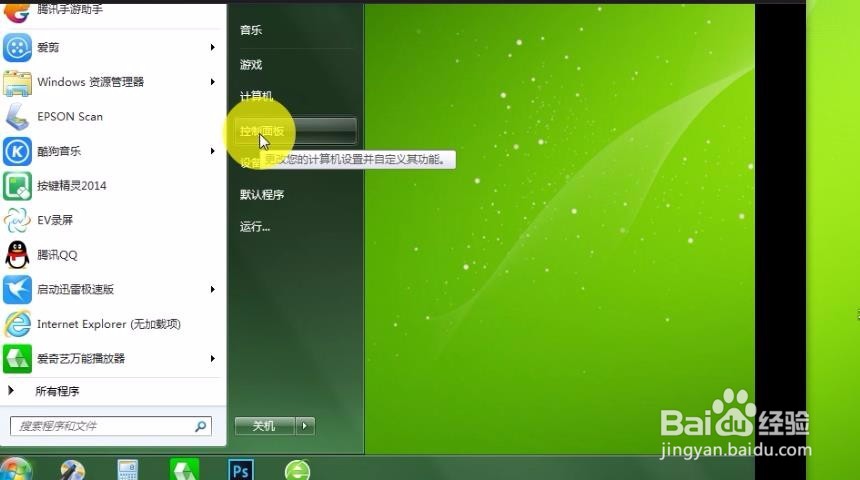Viewport: 860px width, 480px height.
Task: Open the 游戏 menu entry
Action: (x=251, y=65)
